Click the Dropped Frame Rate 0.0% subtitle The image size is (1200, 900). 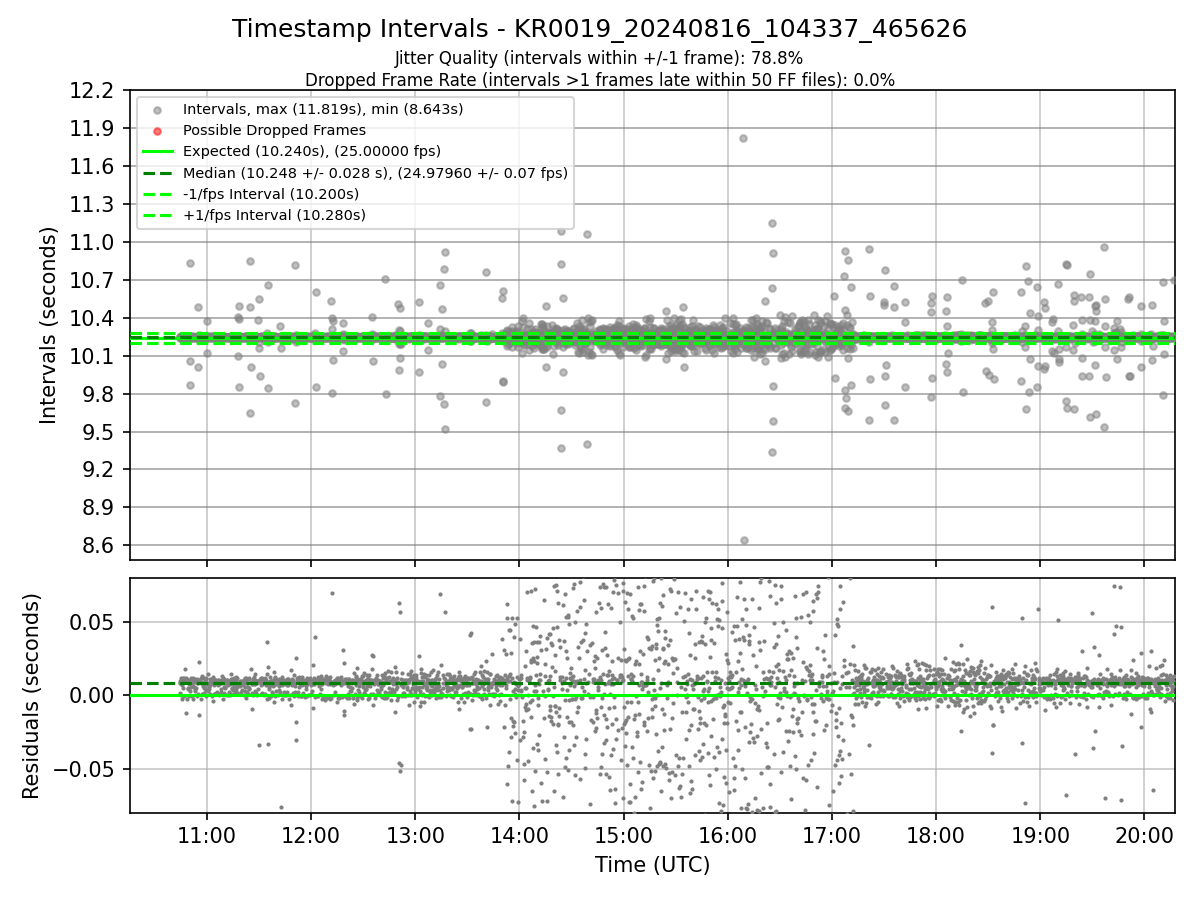point(600,80)
